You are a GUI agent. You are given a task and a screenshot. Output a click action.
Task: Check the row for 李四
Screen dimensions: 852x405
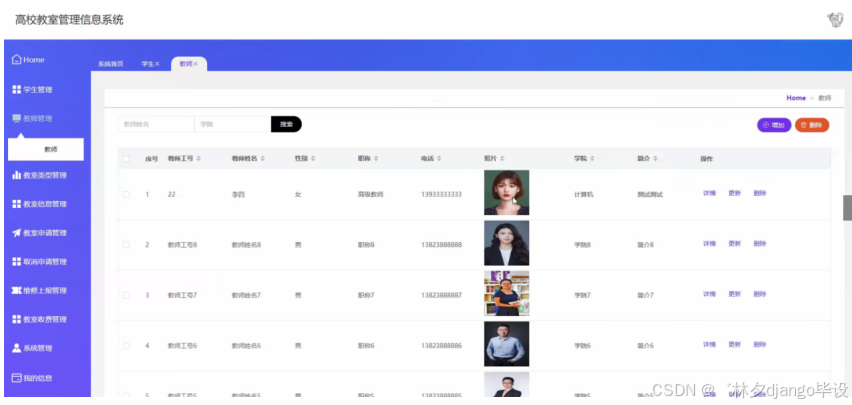tap(126, 194)
